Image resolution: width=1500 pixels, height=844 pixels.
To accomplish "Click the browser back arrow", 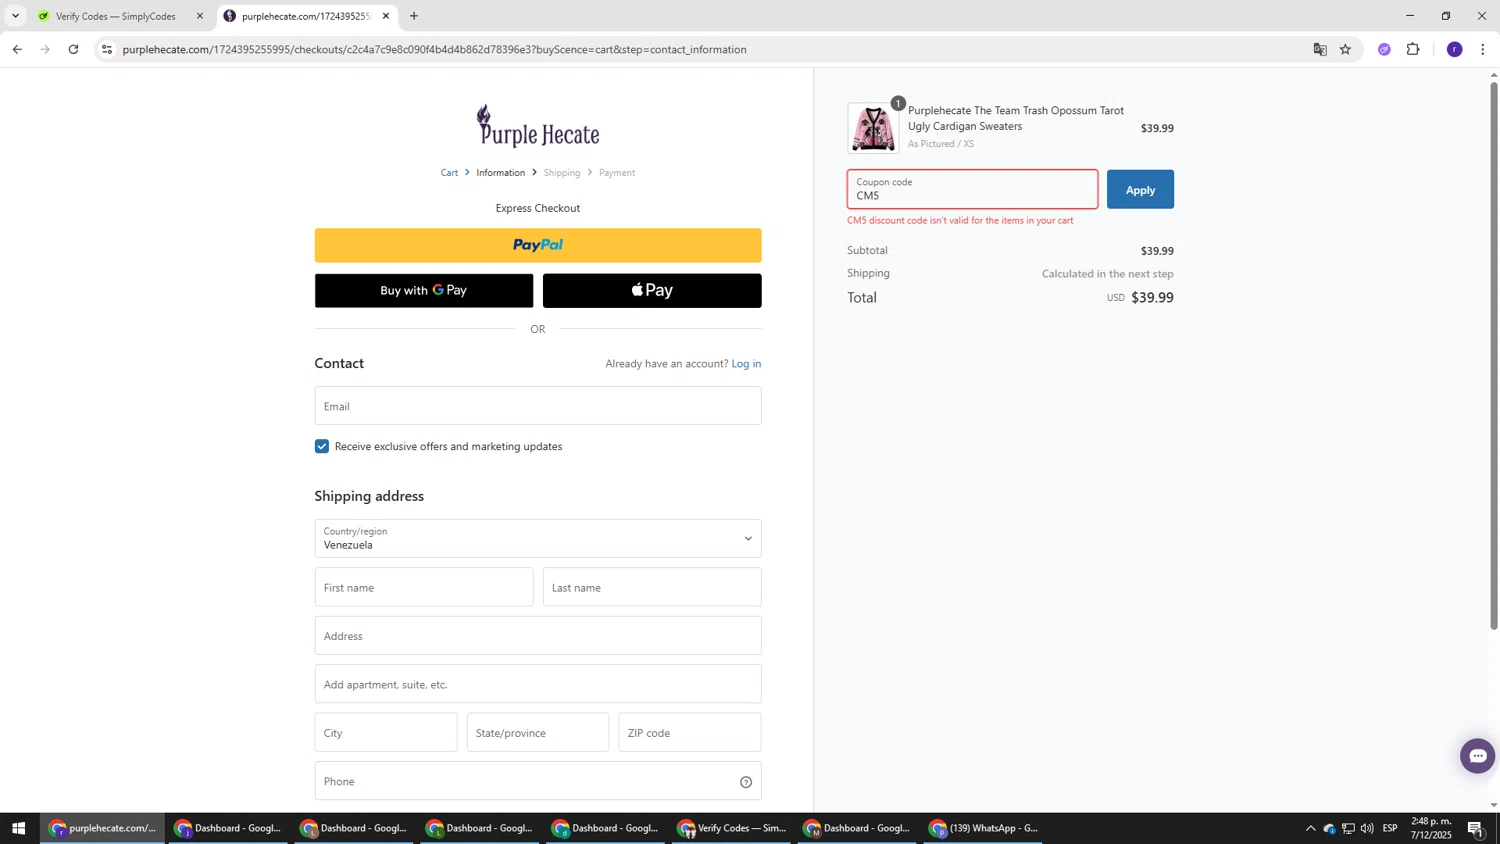I will 17,49.
